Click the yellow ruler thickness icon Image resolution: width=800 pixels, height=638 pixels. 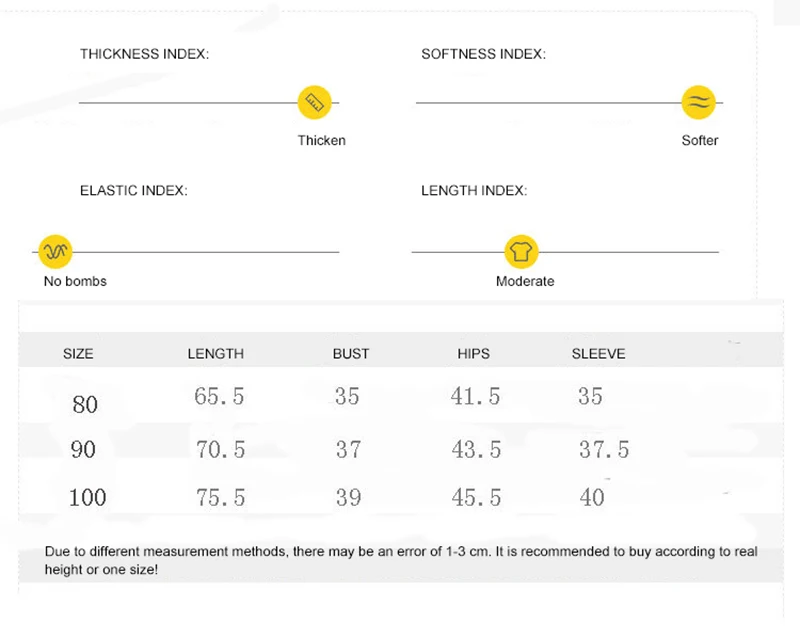(x=314, y=102)
